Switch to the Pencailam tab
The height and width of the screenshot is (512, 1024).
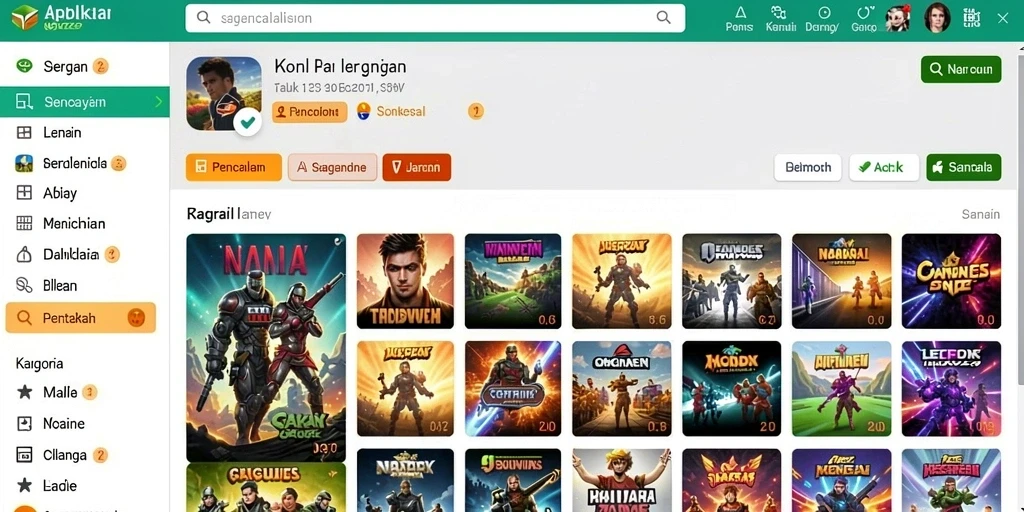pyautogui.click(x=234, y=167)
